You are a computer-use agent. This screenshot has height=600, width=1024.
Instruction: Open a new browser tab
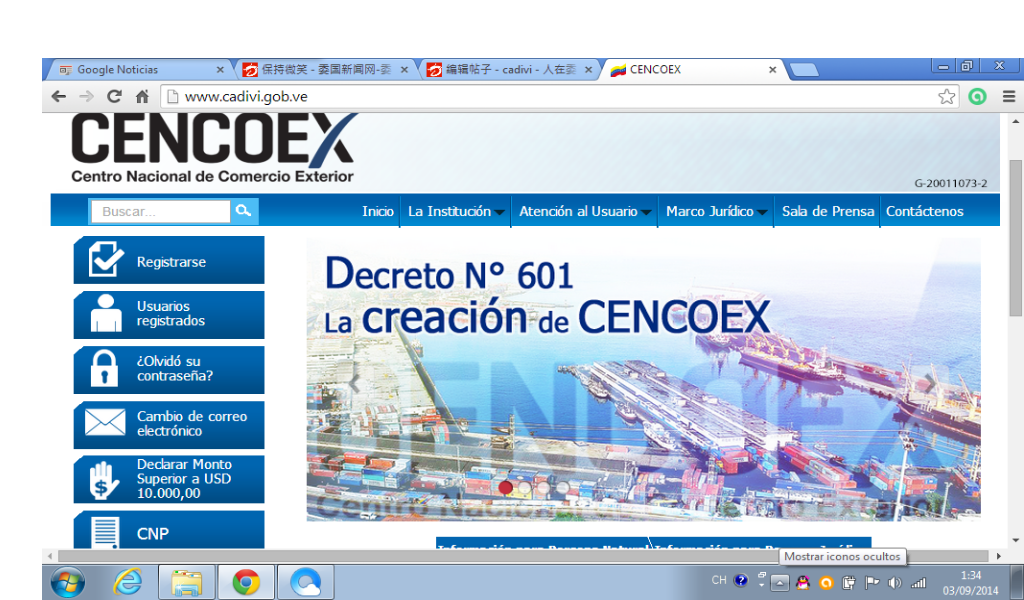(x=803, y=70)
